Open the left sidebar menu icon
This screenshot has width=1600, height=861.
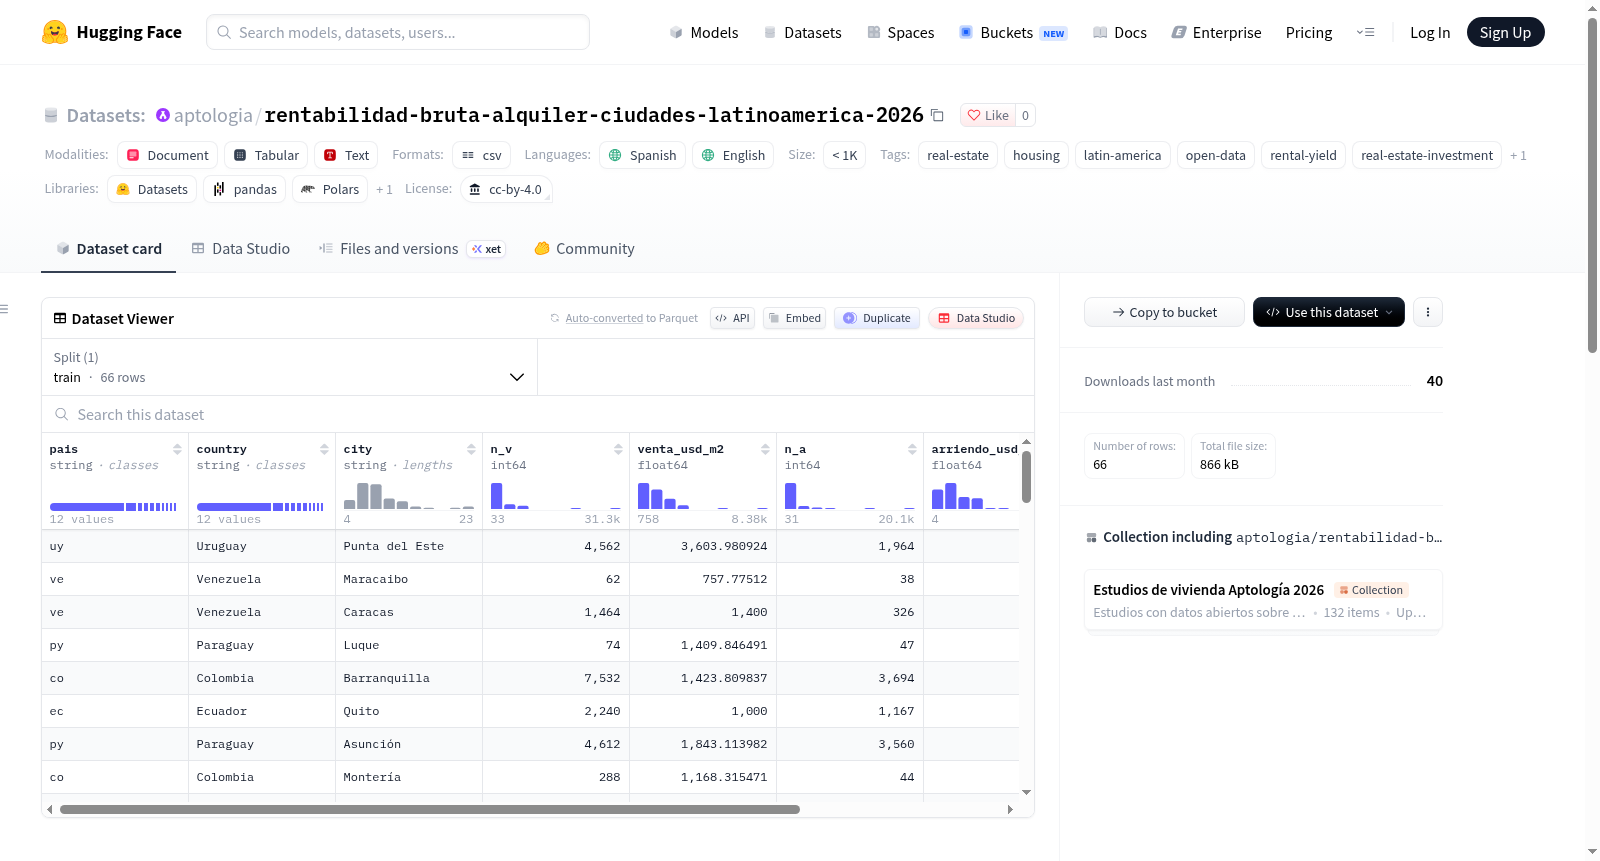point(4,309)
